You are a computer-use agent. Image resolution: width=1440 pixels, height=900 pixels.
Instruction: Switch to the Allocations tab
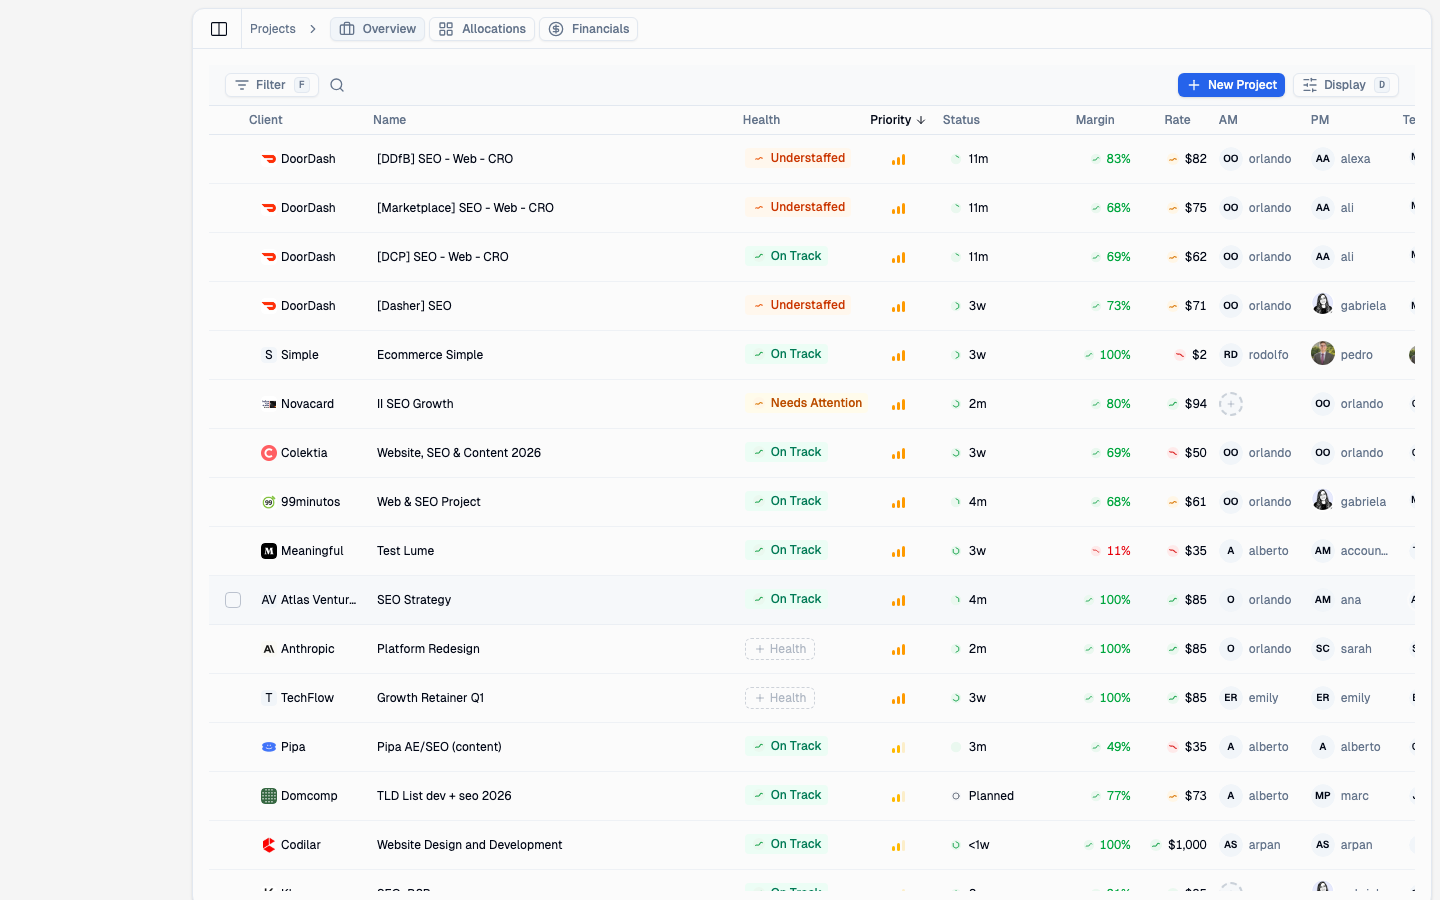[482, 29]
